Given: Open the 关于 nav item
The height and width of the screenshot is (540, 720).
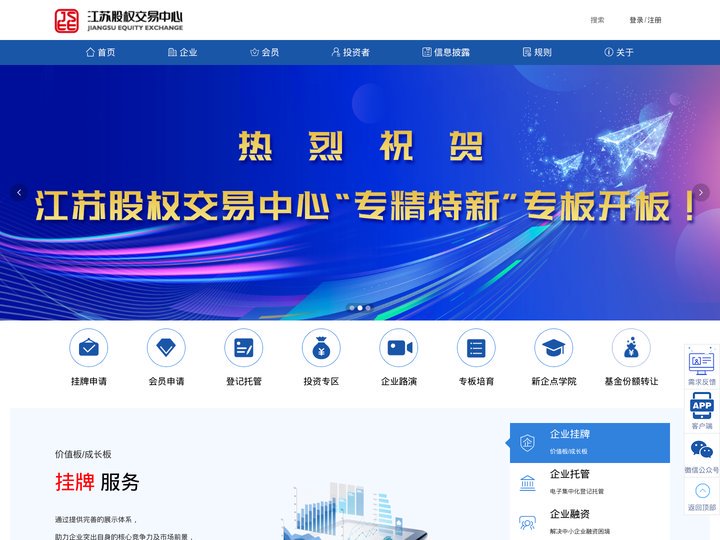Looking at the screenshot, I should pyautogui.click(x=619, y=52).
